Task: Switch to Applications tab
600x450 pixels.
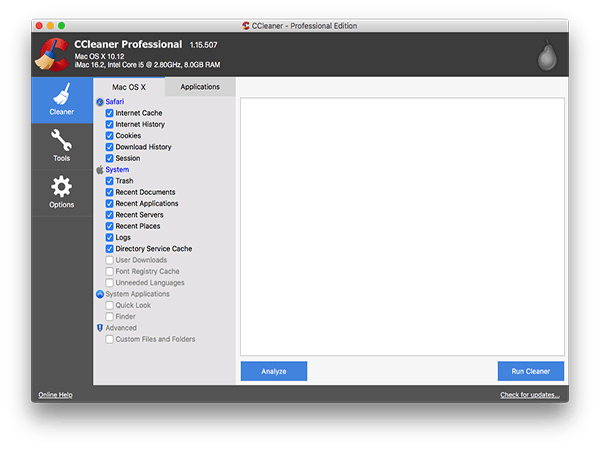Action: (x=200, y=87)
